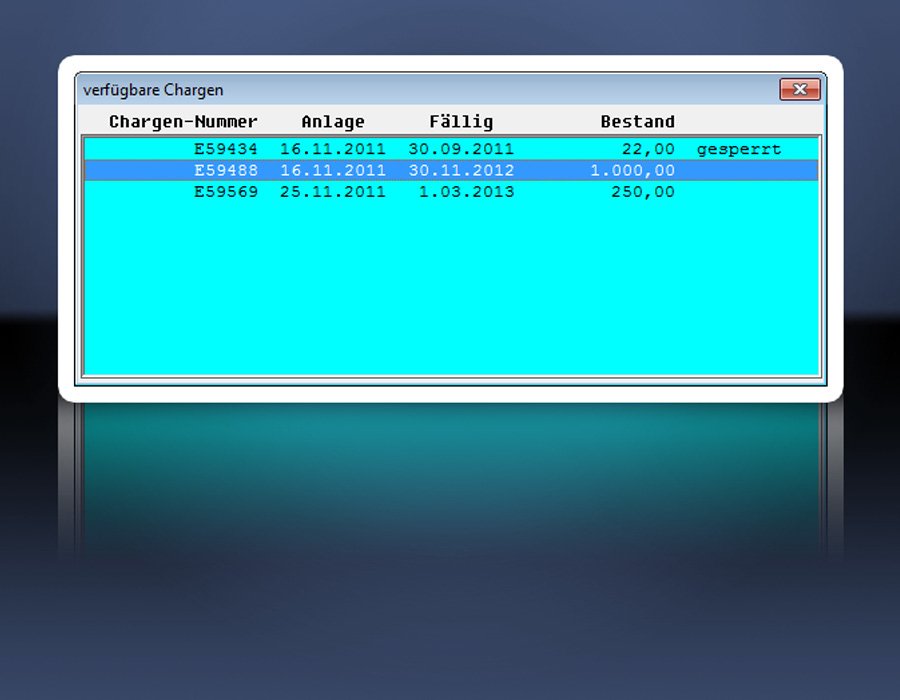Click the Chargen-Nummer column header
The width and height of the screenshot is (900, 700).
coord(183,122)
